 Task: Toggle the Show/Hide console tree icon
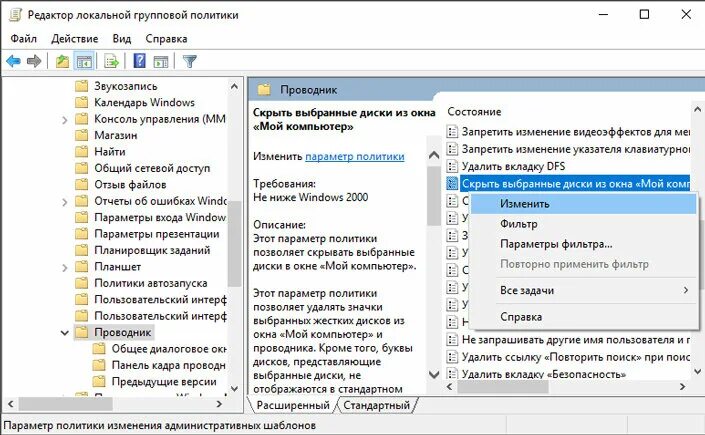click(x=85, y=61)
